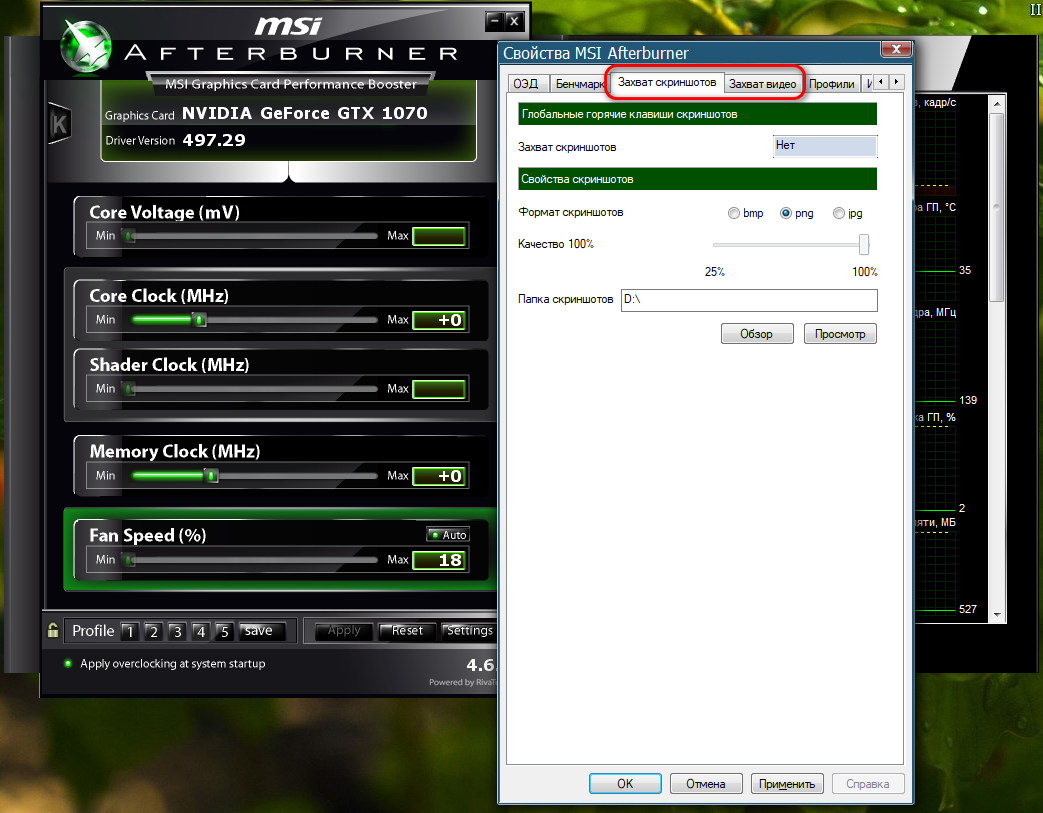Screen dimensions: 1043x813
Task: Click the Driver Version 497.29 text
Action: tap(176, 140)
